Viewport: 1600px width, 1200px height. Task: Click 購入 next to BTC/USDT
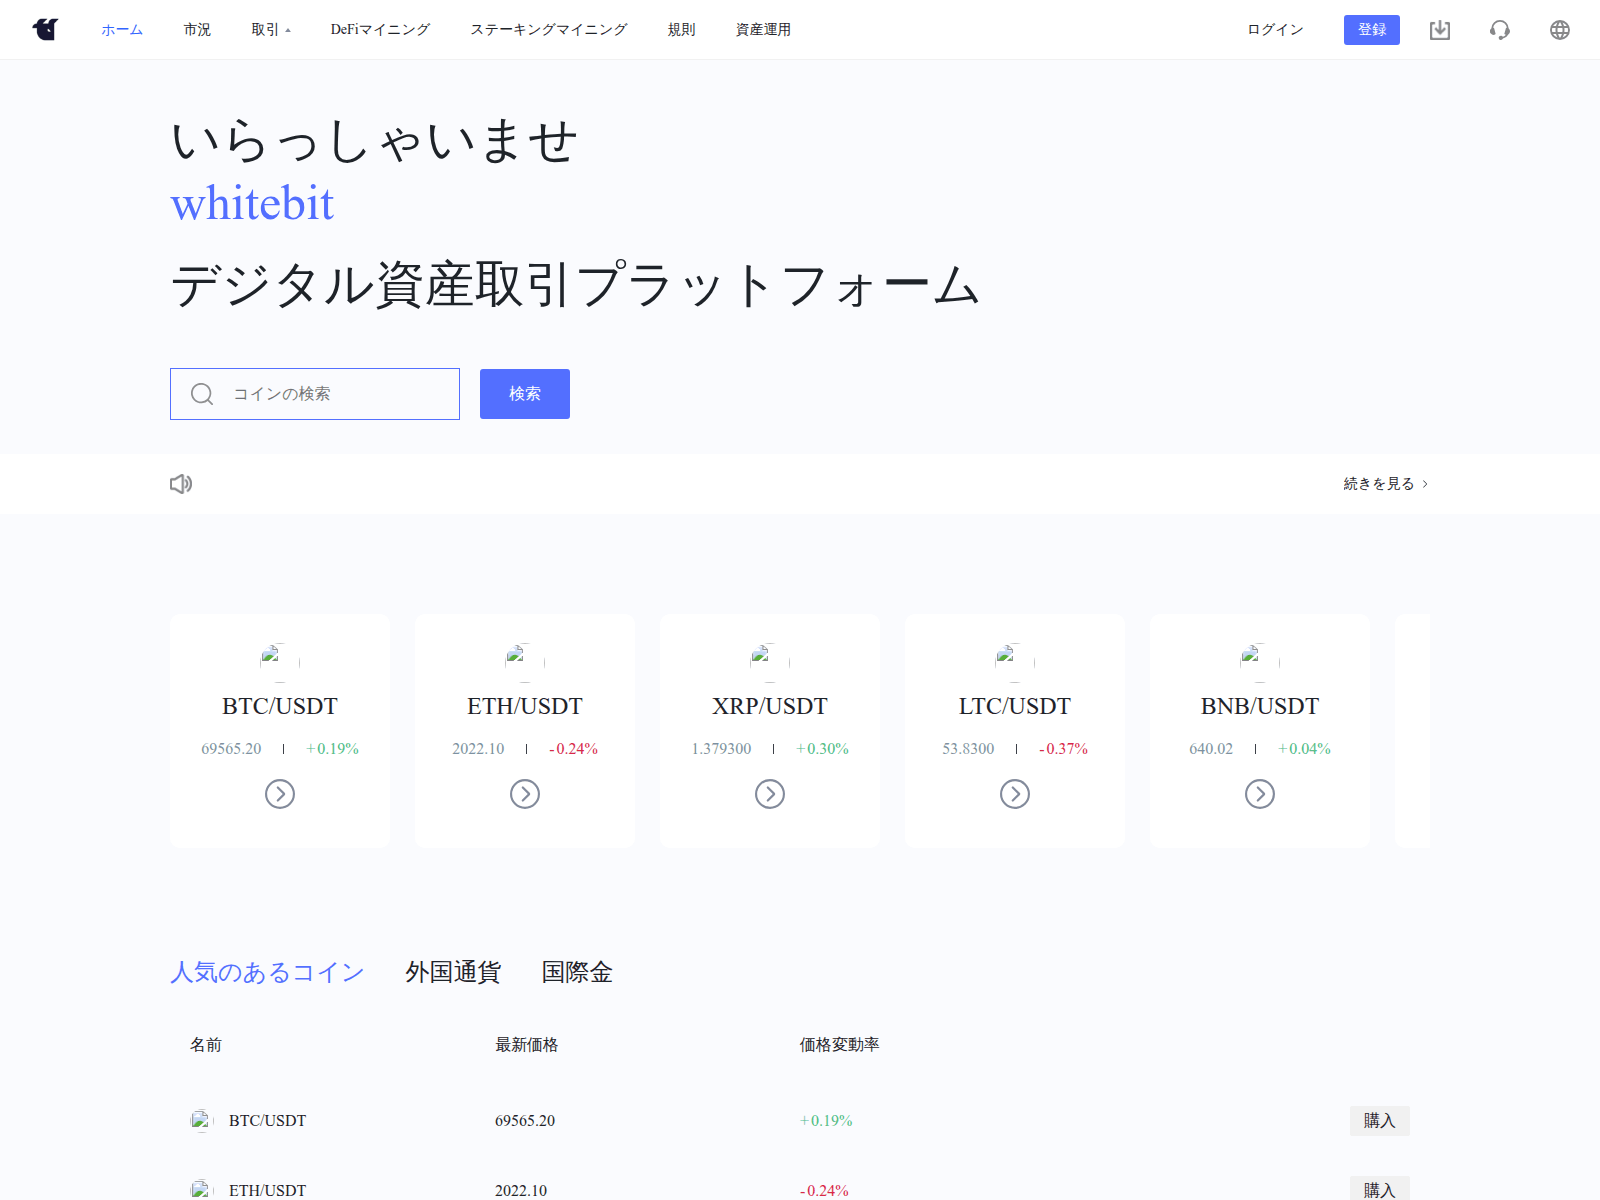pos(1379,1120)
